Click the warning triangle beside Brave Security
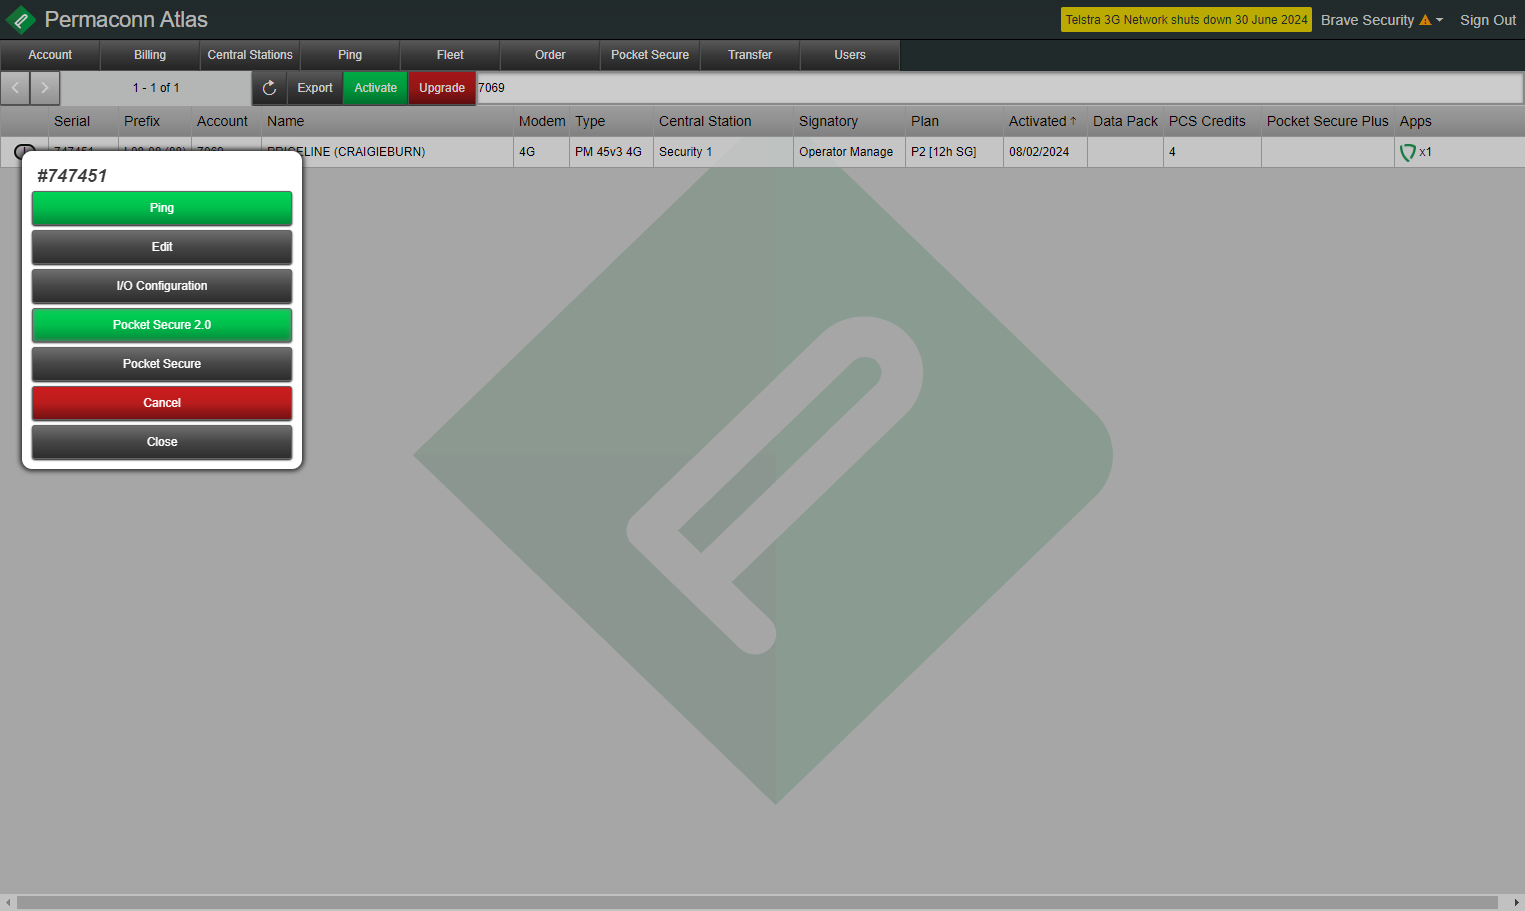1525x911 pixels. click(1425, 20)
